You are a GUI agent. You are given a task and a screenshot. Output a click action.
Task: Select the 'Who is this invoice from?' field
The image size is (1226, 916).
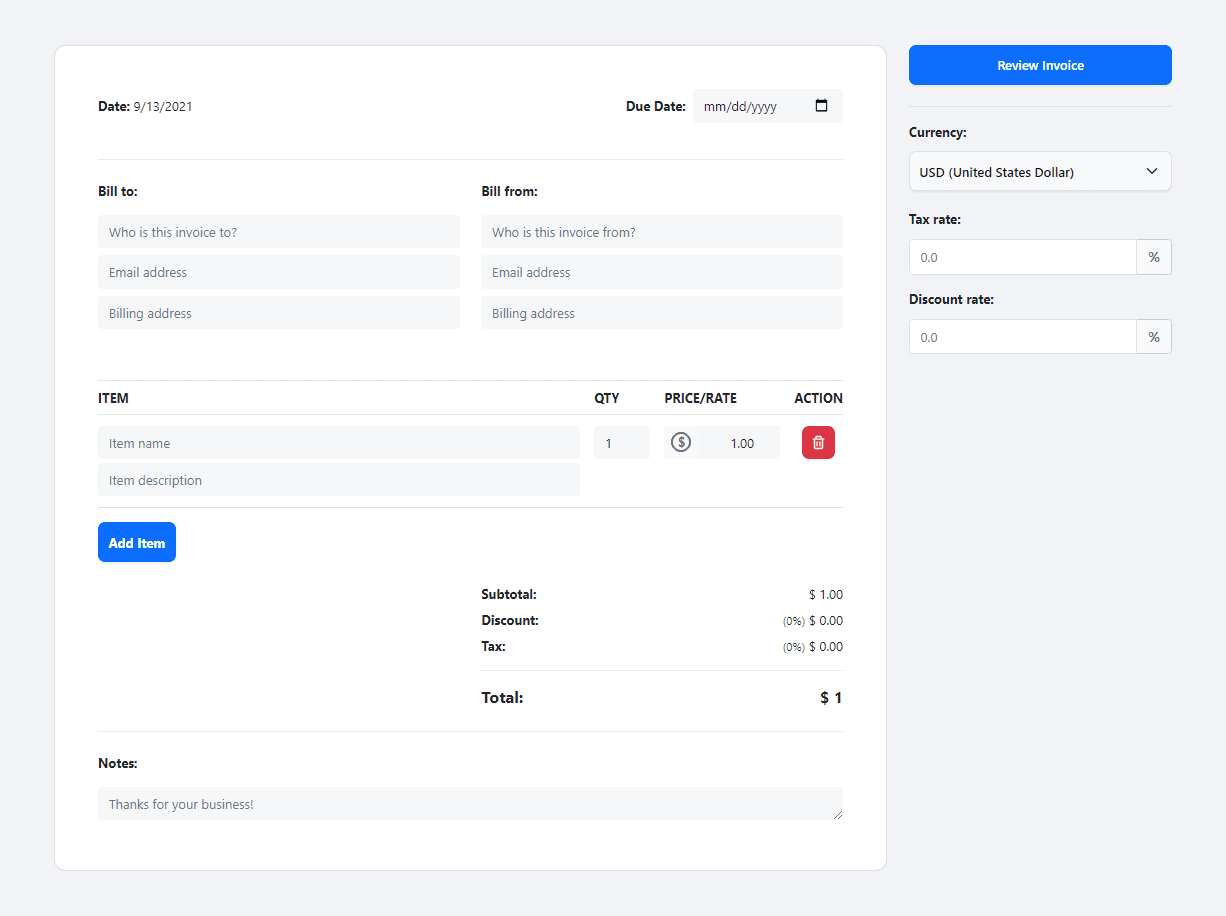click(661, 231)
